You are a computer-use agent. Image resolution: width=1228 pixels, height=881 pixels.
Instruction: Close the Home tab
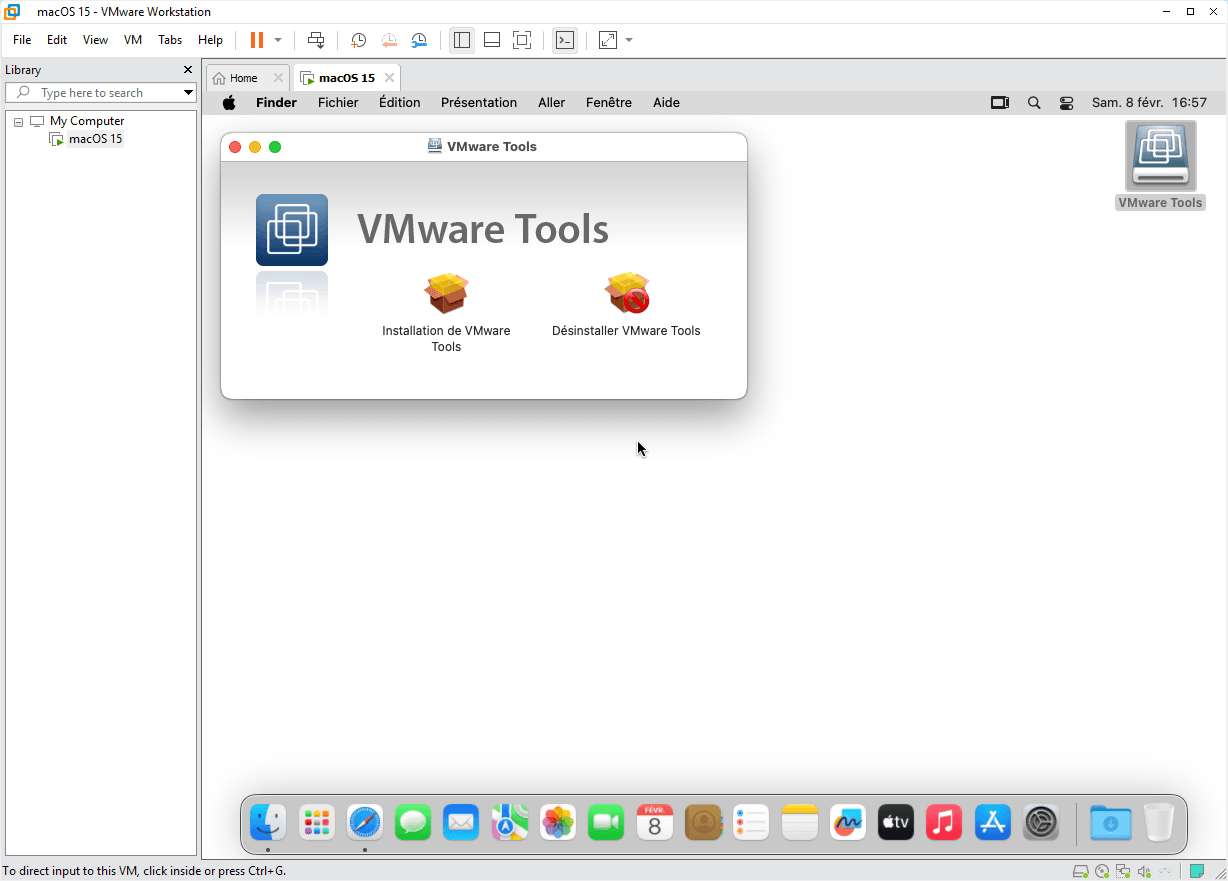[x=279, y=78]
